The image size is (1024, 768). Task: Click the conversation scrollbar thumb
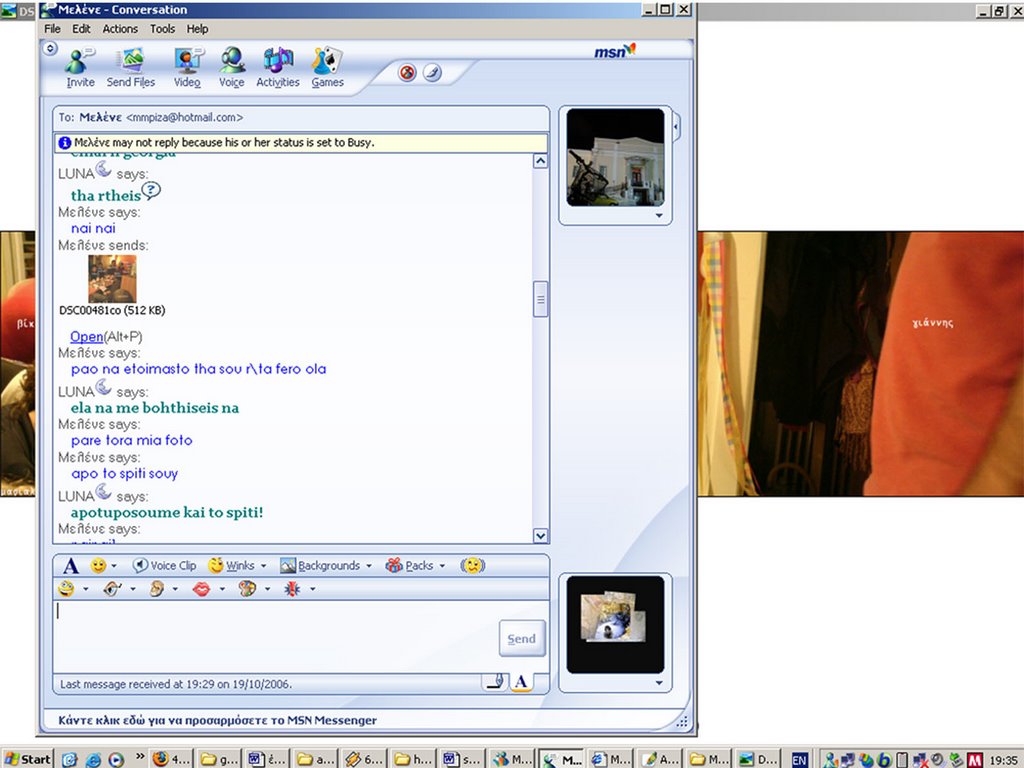point(540,299)
